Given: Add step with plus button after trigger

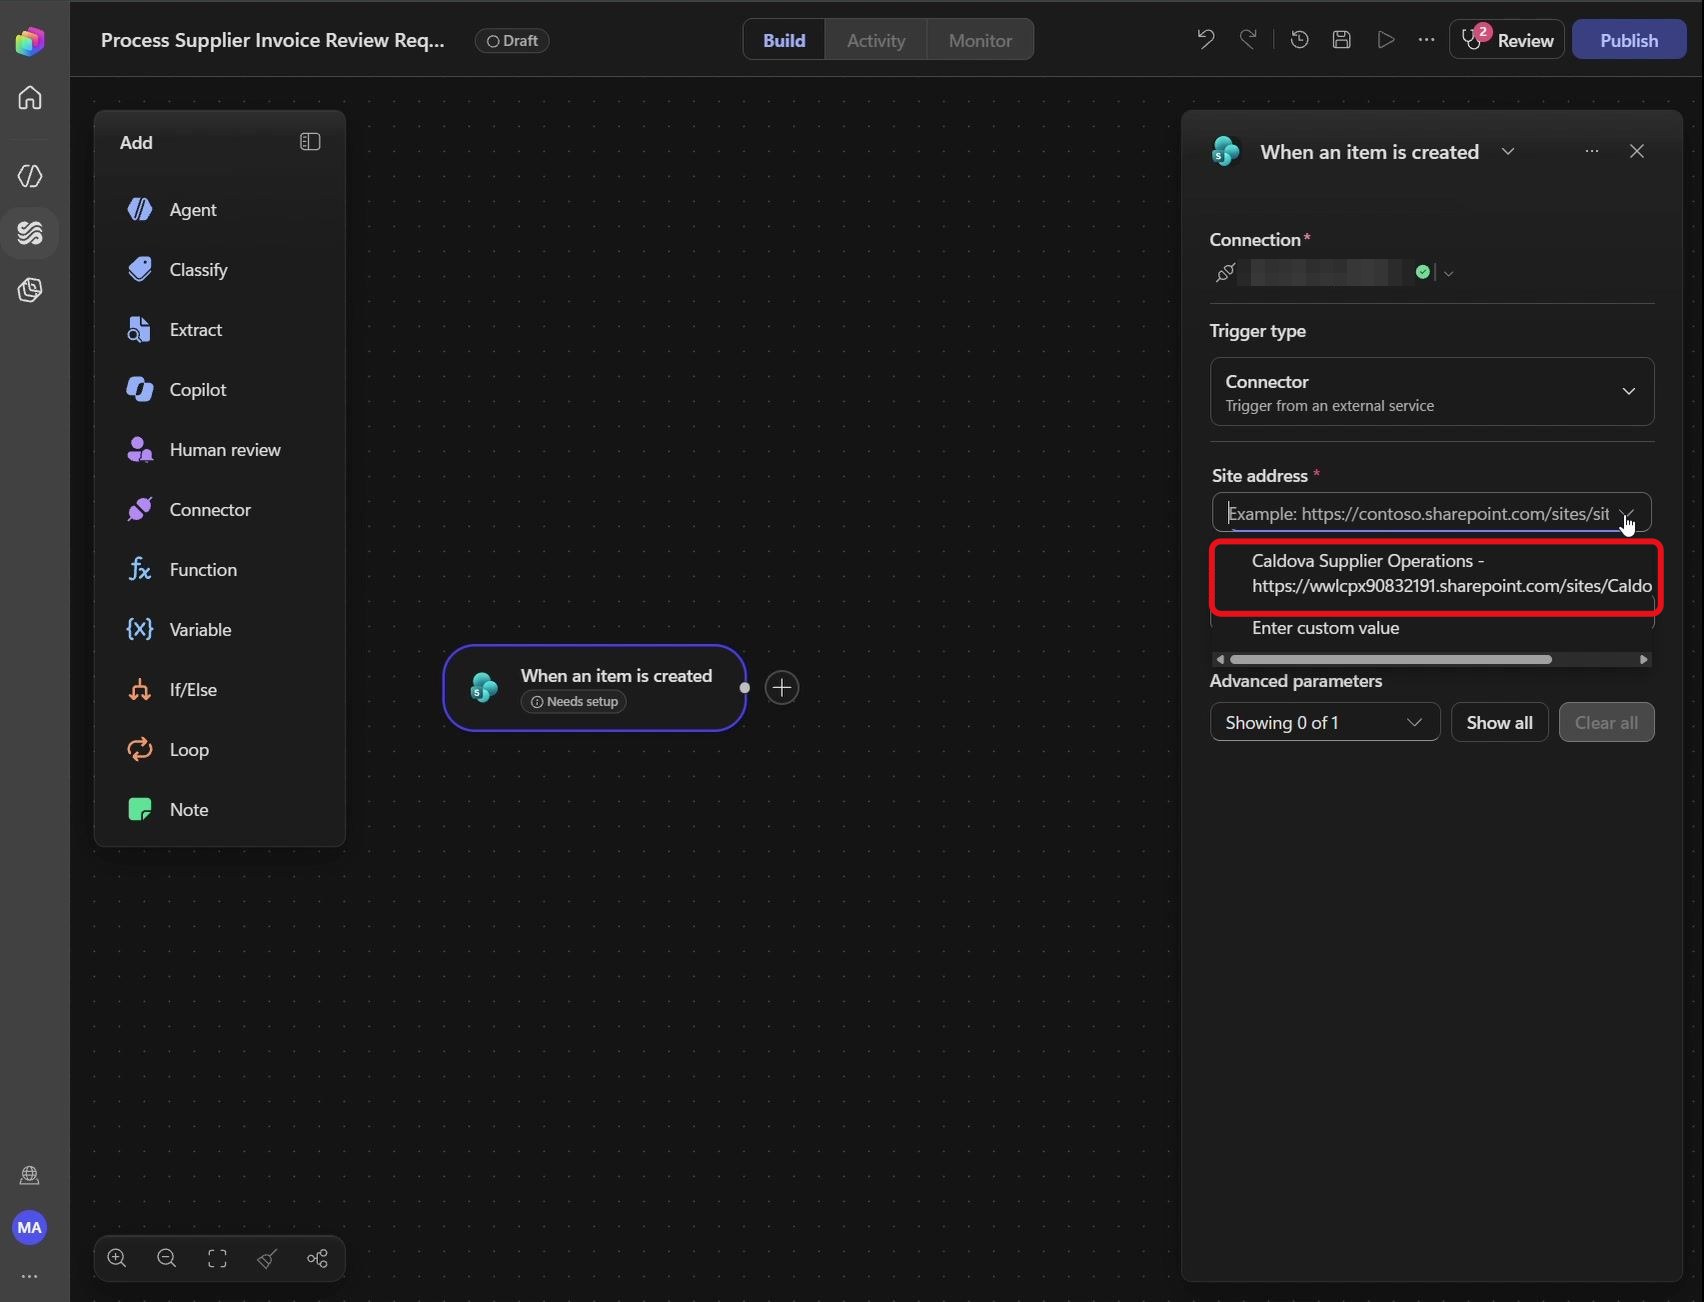Looking at the screenshot, I should pos(782,688).
